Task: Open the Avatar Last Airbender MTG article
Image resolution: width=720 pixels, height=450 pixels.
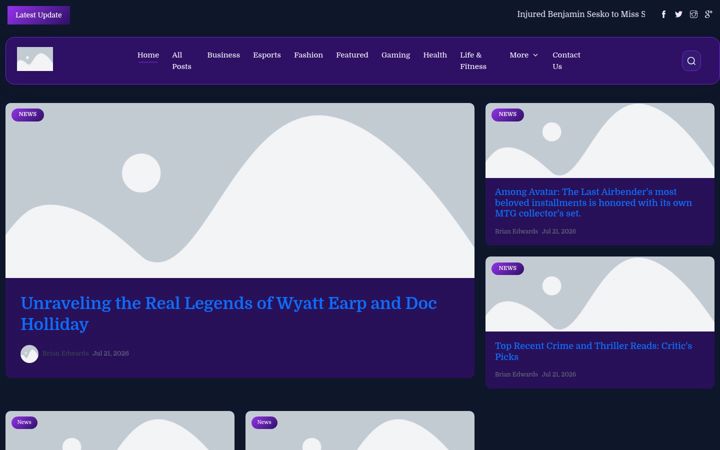Action: coord(593,202)
